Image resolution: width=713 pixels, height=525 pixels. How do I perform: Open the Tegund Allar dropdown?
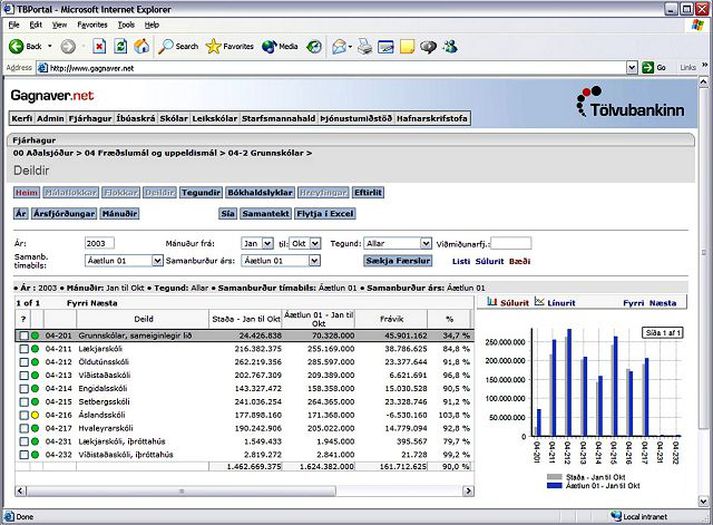[x=425, y=244]
